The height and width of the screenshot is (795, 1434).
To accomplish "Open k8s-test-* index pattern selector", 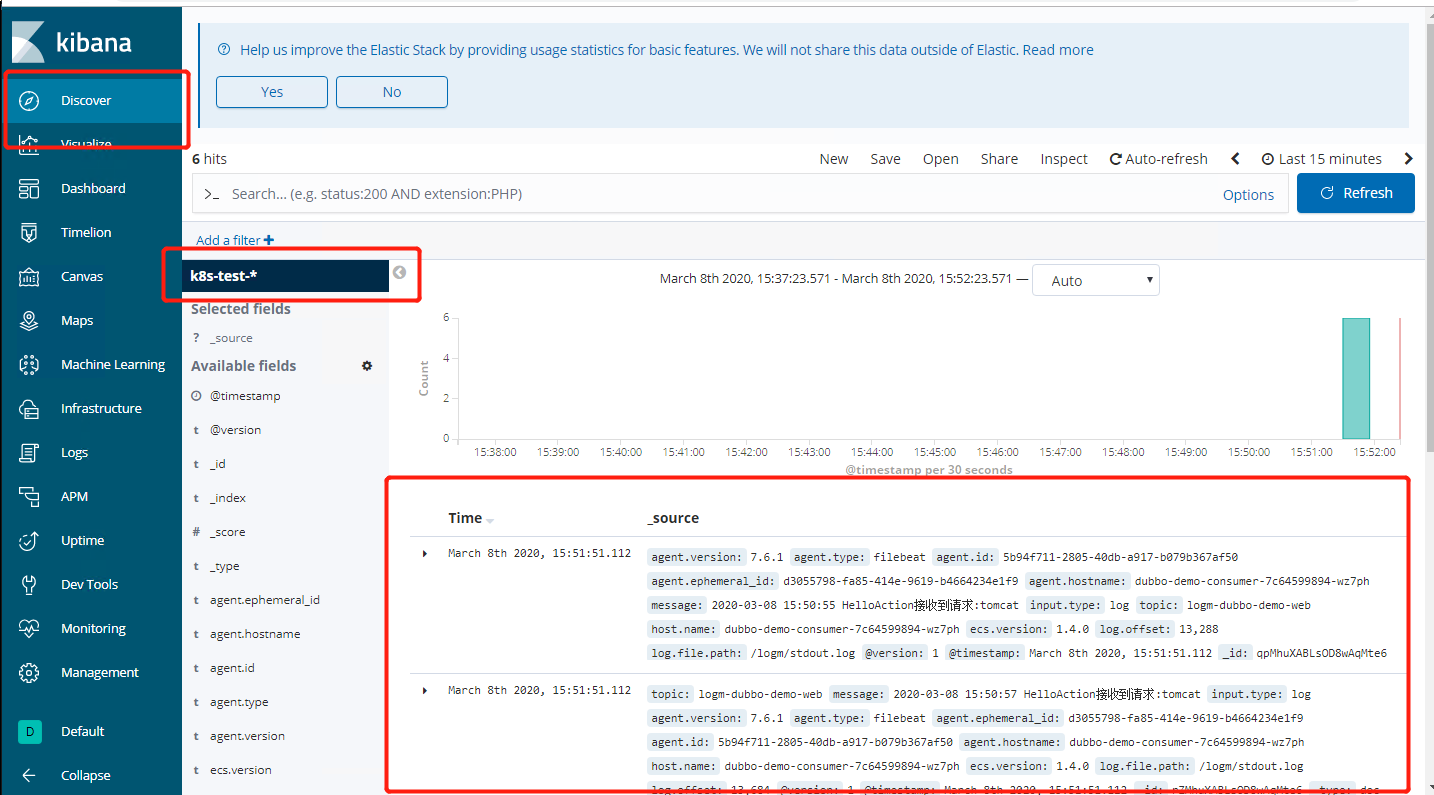I will [x=285, y=276].
